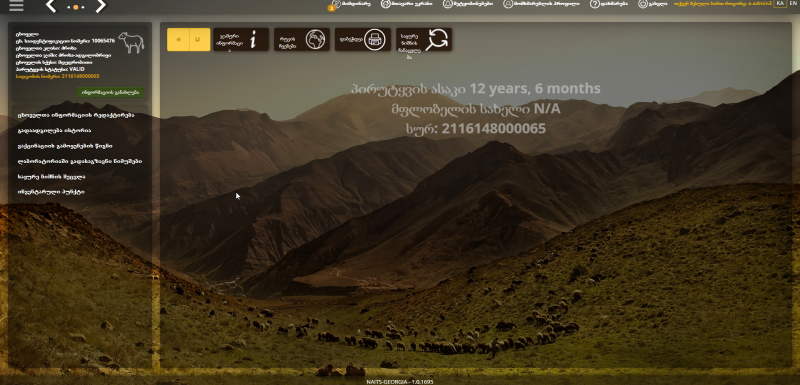This screenshot has width=800, height=385.
Task: Click the green button in animal panel
Action: coord(111,92)
